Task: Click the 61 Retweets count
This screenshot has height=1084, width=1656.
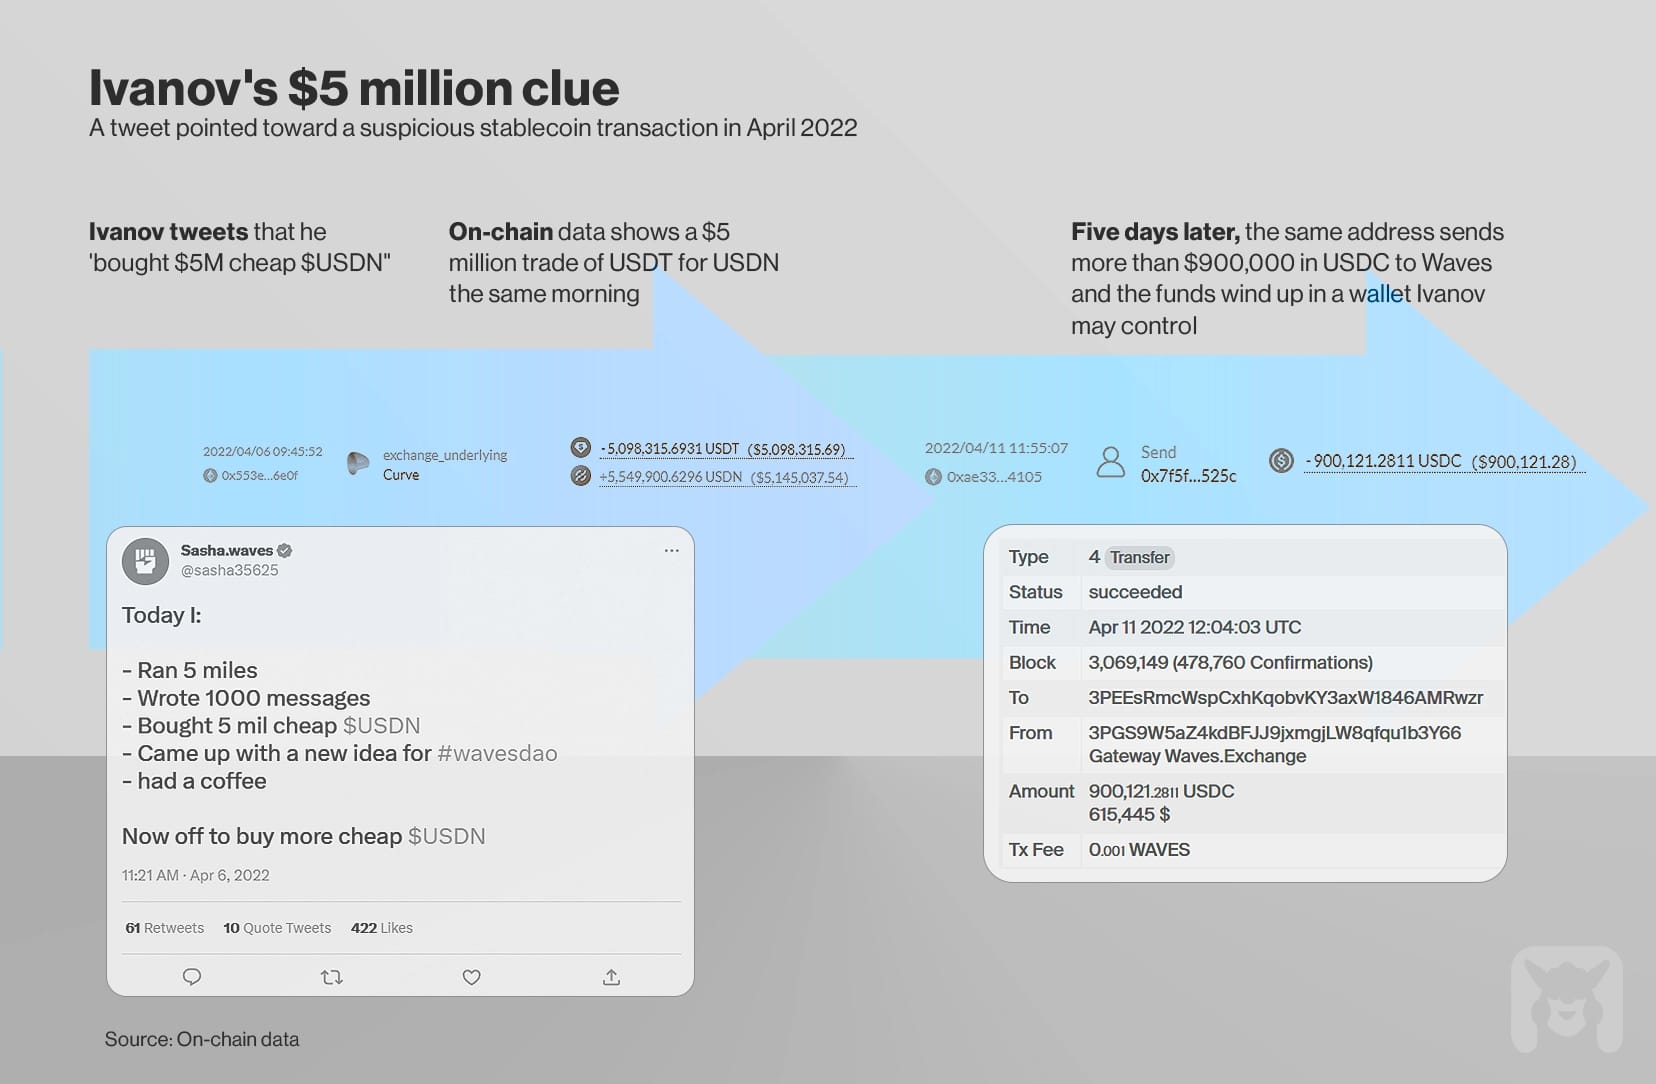Action: (x=163, y=928)
